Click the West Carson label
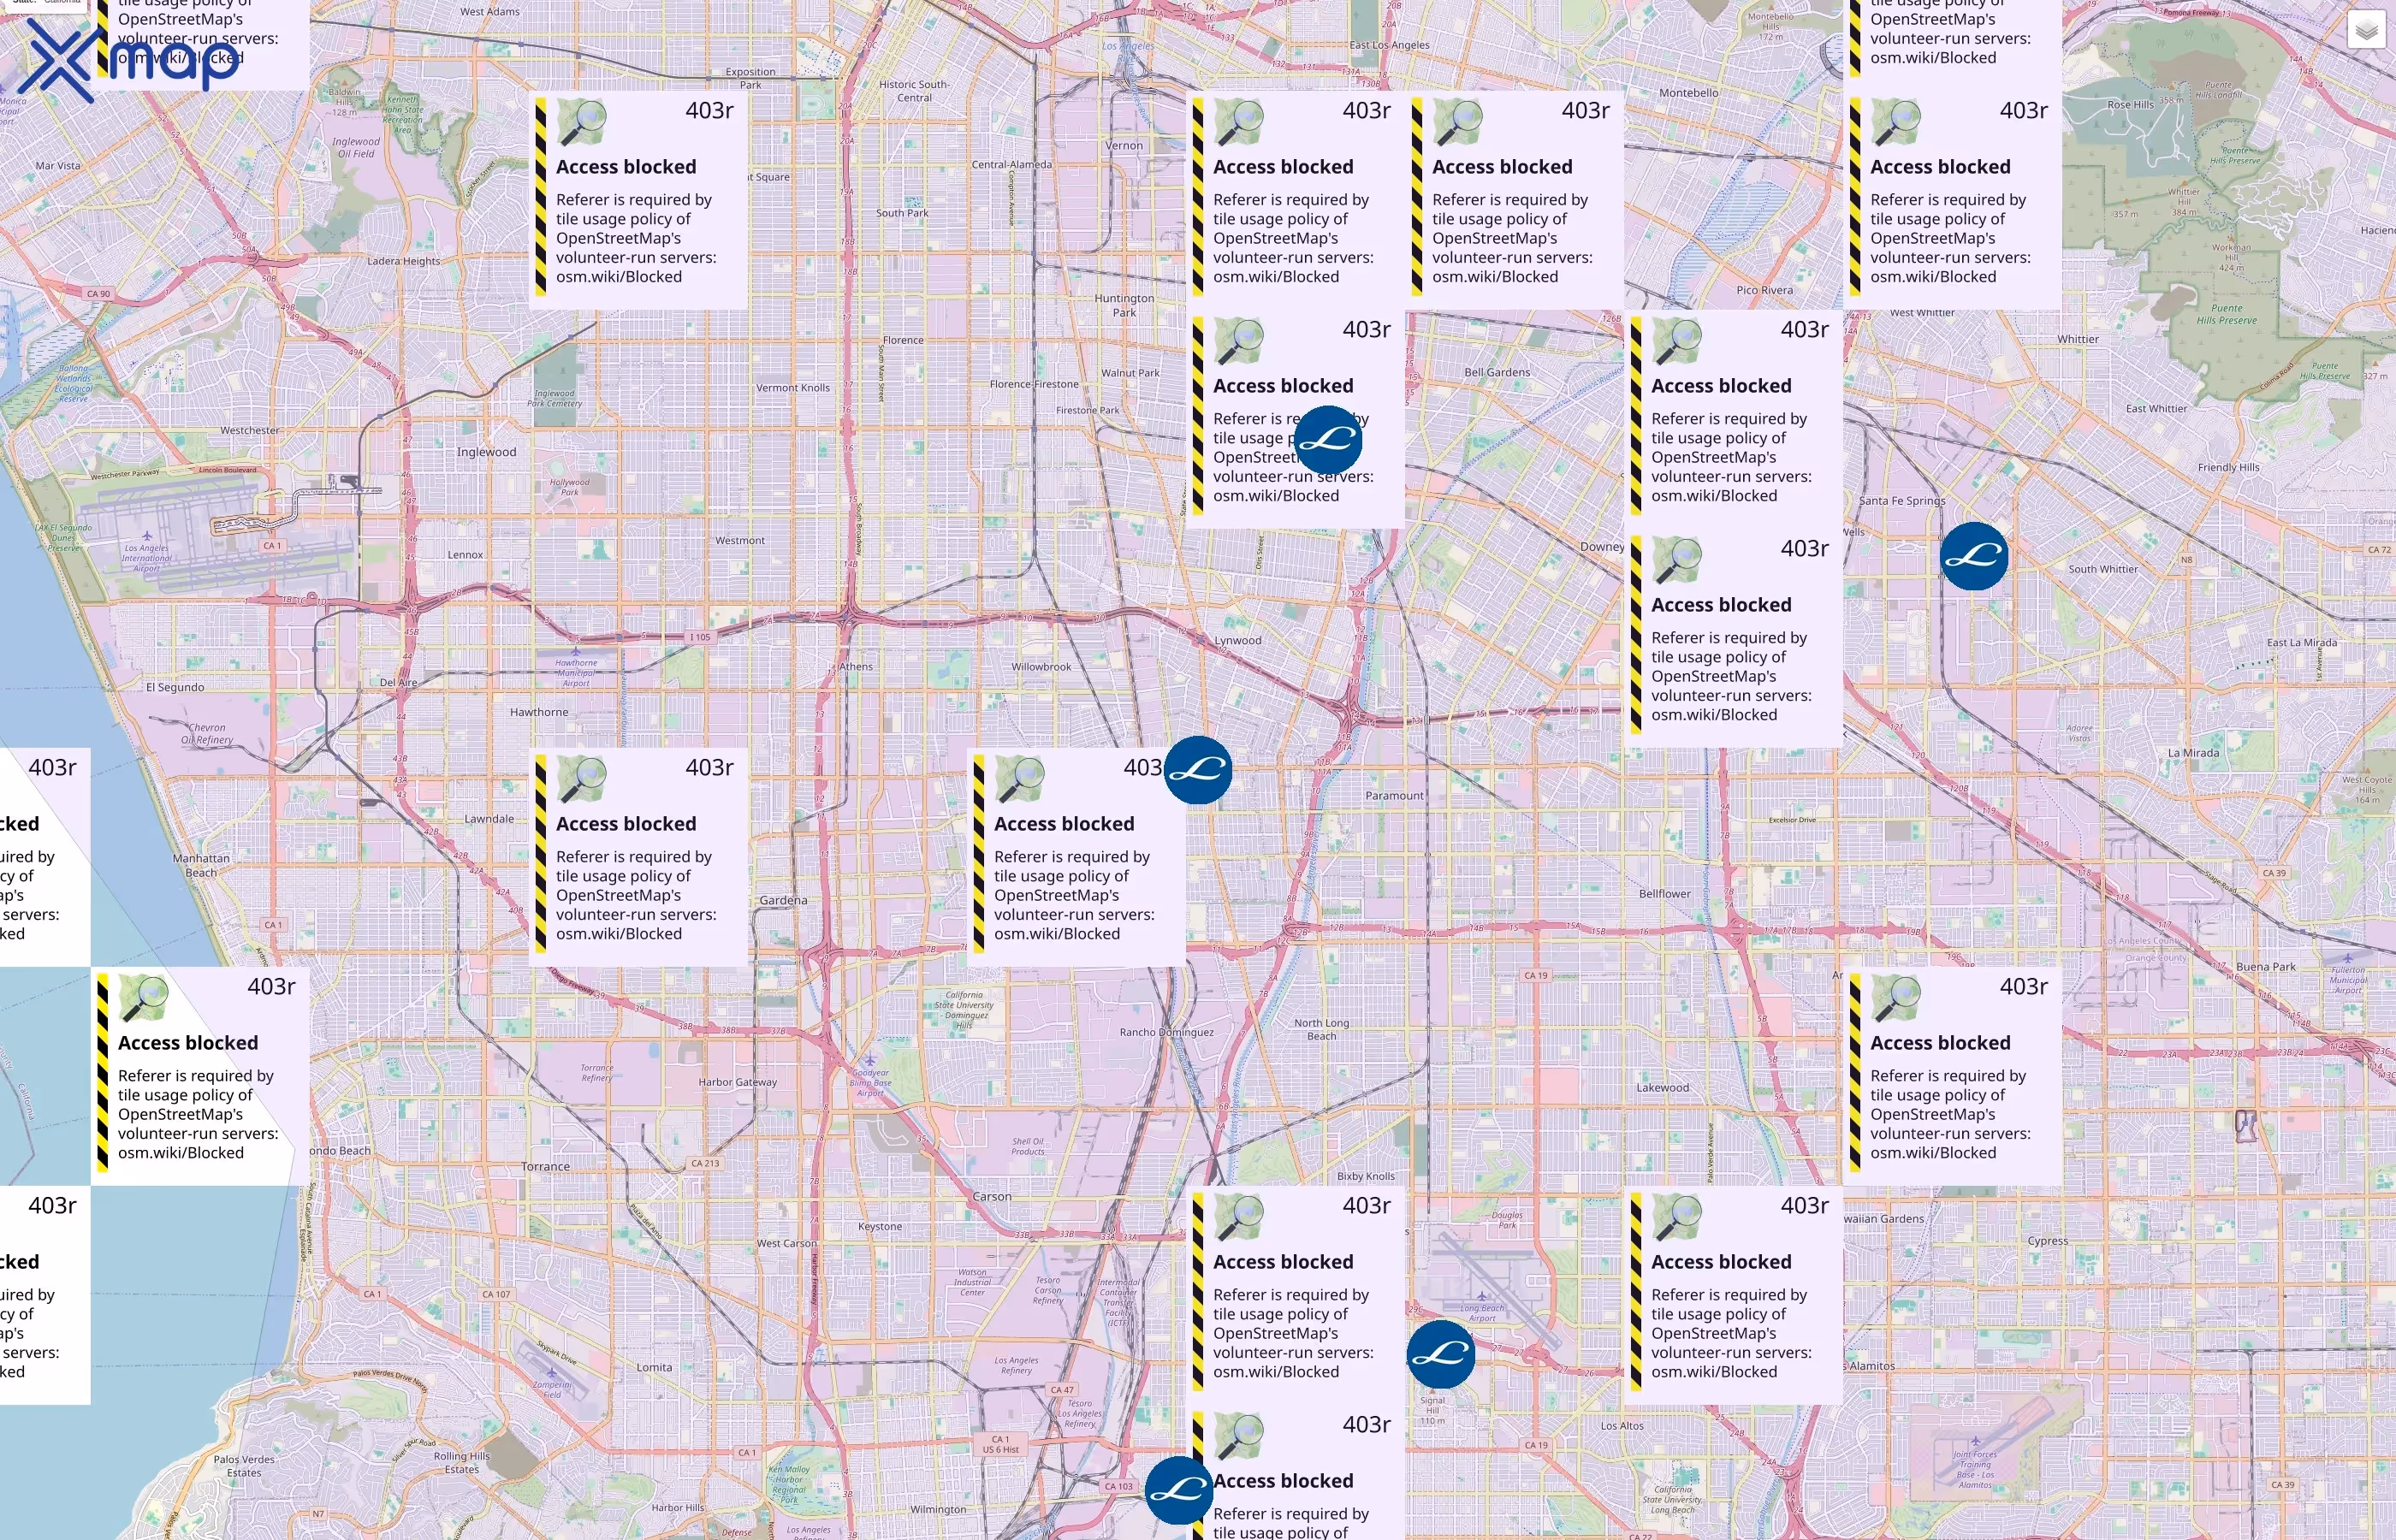 [787, 1243]
